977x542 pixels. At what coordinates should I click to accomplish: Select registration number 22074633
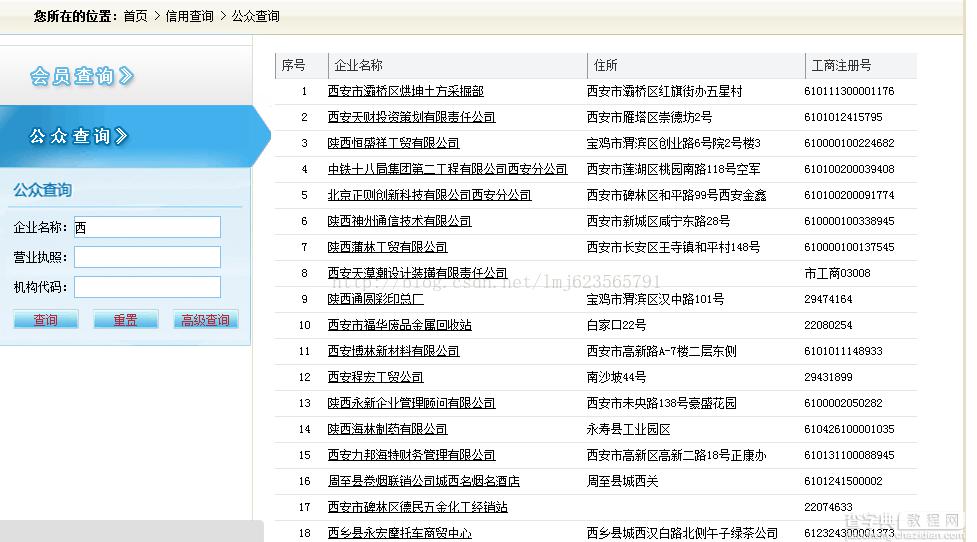(828, 507)
